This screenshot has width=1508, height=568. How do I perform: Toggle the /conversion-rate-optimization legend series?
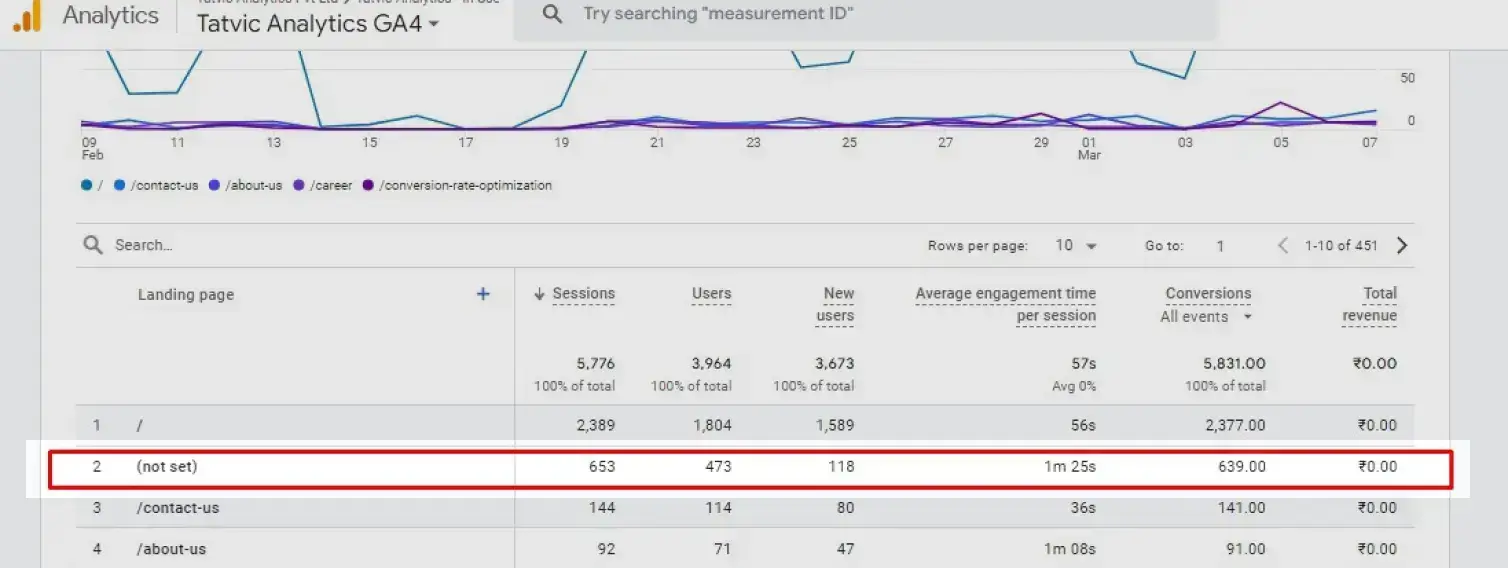[x=457, y=186]
